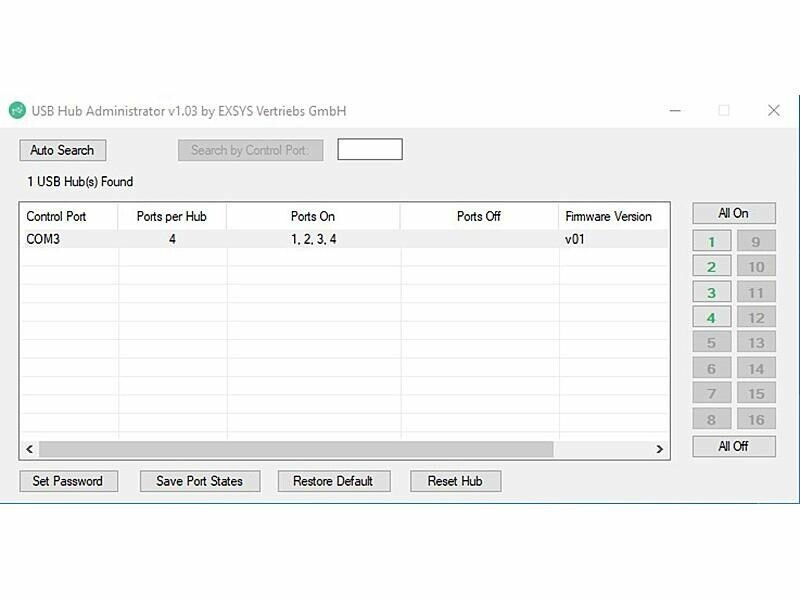Click the Firmware Version column header

(x=608, y=216)
